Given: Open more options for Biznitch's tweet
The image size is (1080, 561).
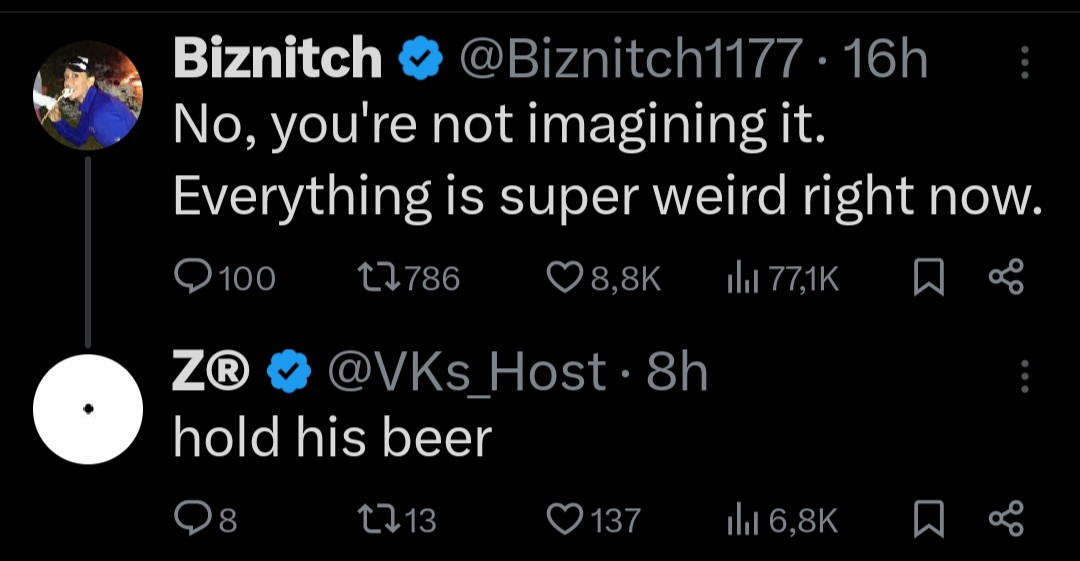Looking at the screenshot, I should click(x=1023, y=63).
